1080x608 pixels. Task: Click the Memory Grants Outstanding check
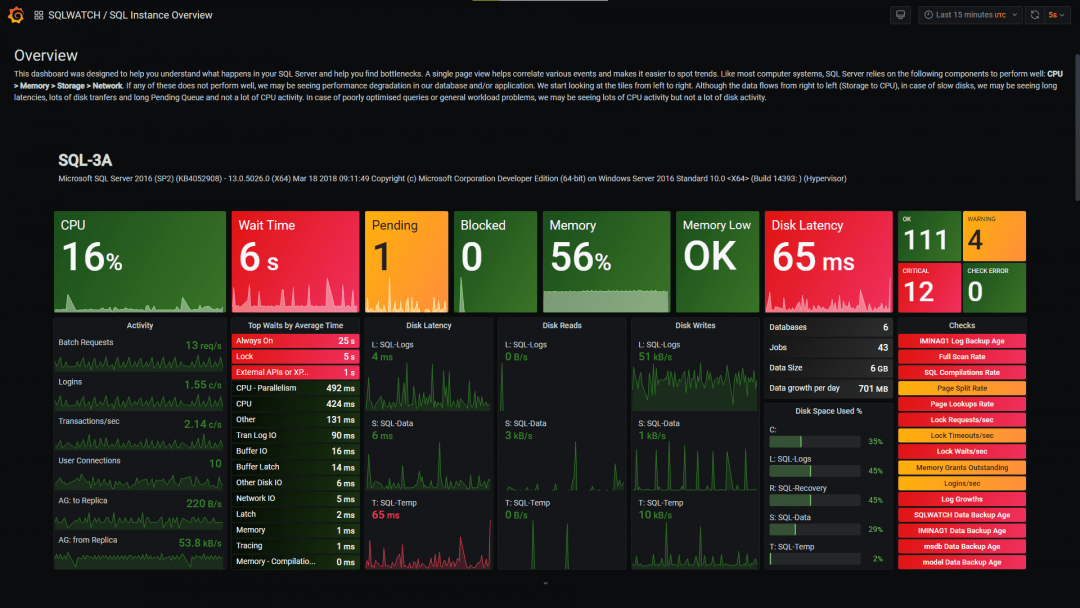tap(962, 466)
